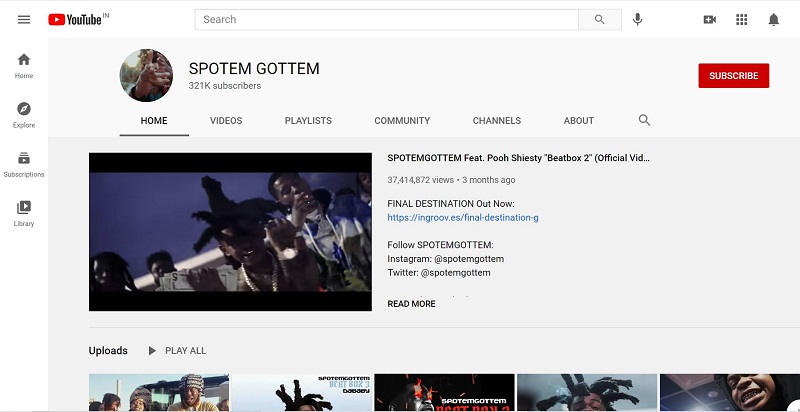The height and width of the screenshot is (412, 800).
Task: Play the featured Beatbox 2 video
Action: [230, 231]
